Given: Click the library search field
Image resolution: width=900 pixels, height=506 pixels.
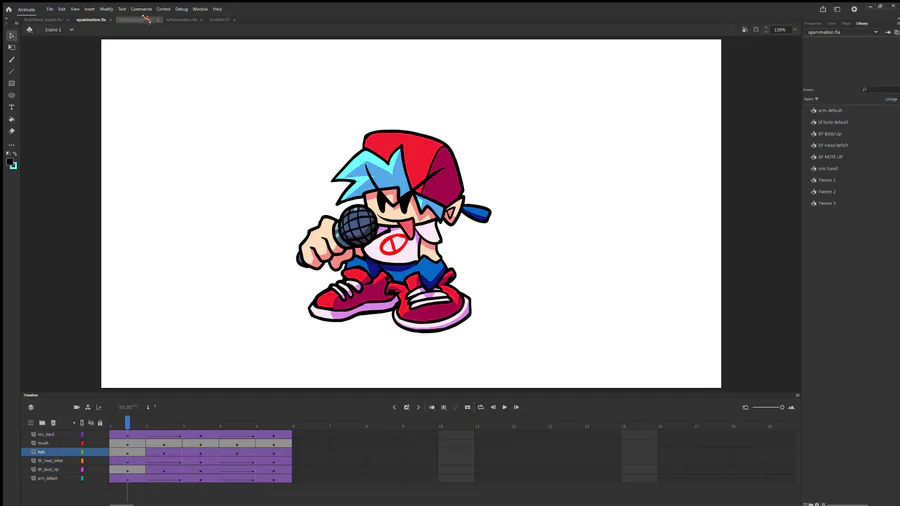Looking at the screenshot, I should pyautogui.click(x=880, y=89).
